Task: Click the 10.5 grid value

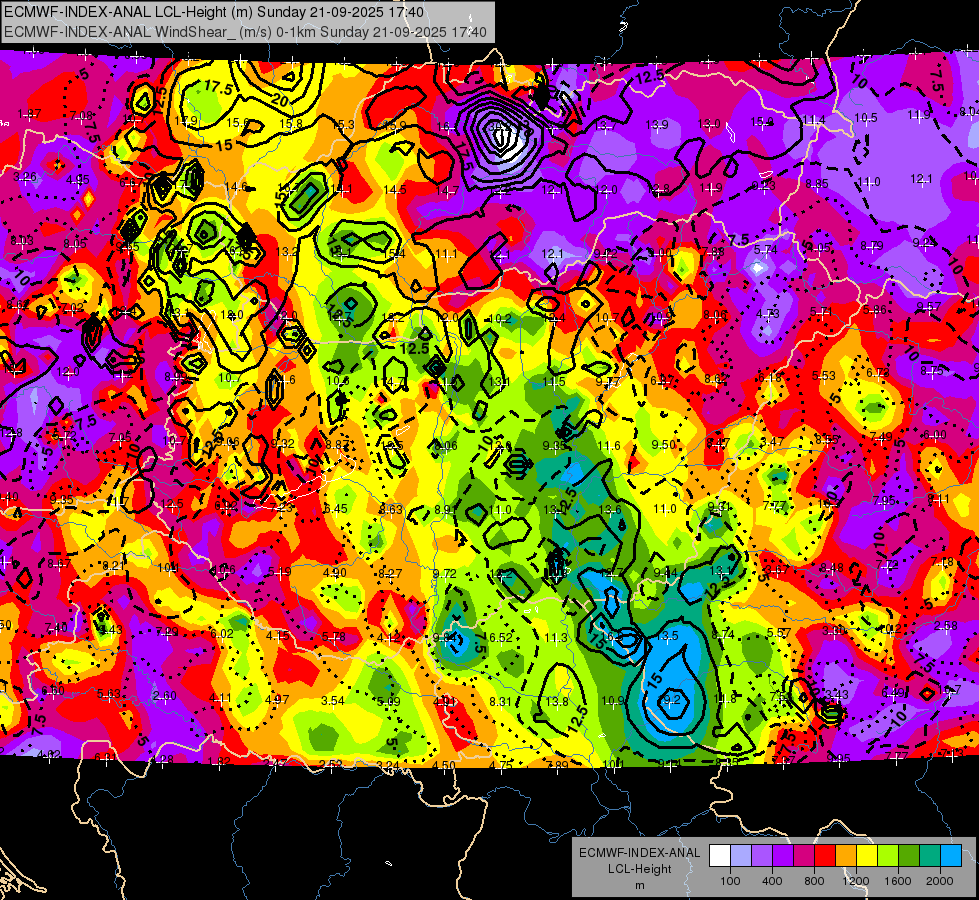Action: [x=865, y=117]
